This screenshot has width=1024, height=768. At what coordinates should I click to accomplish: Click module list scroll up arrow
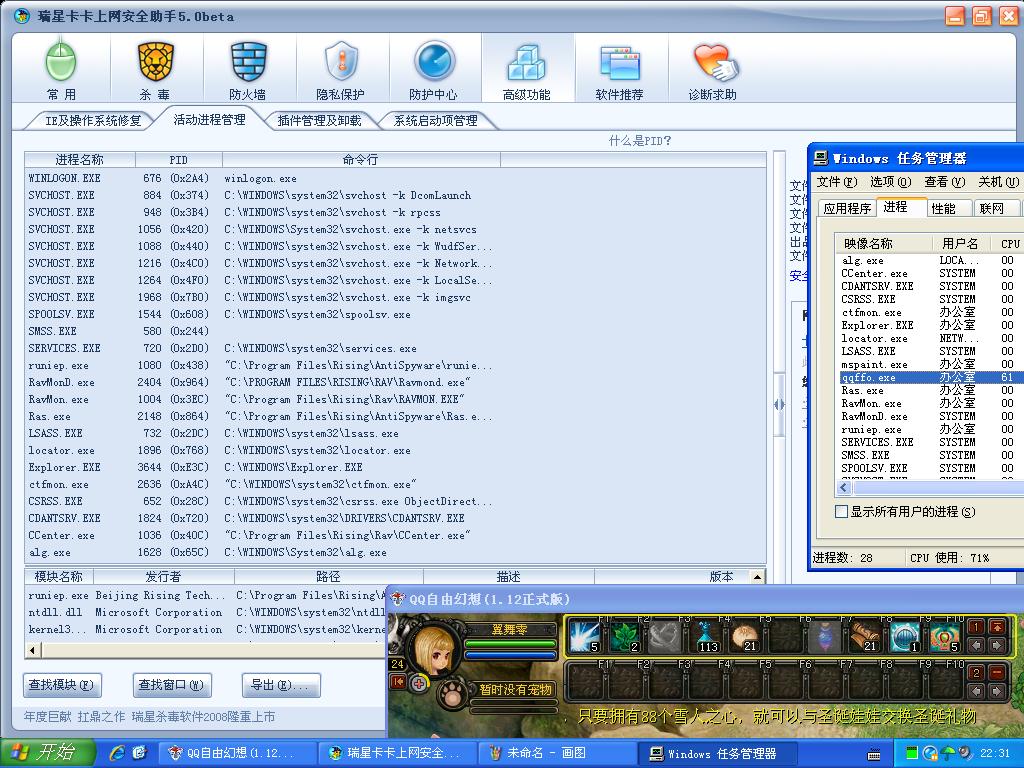[x=757, y=577]
